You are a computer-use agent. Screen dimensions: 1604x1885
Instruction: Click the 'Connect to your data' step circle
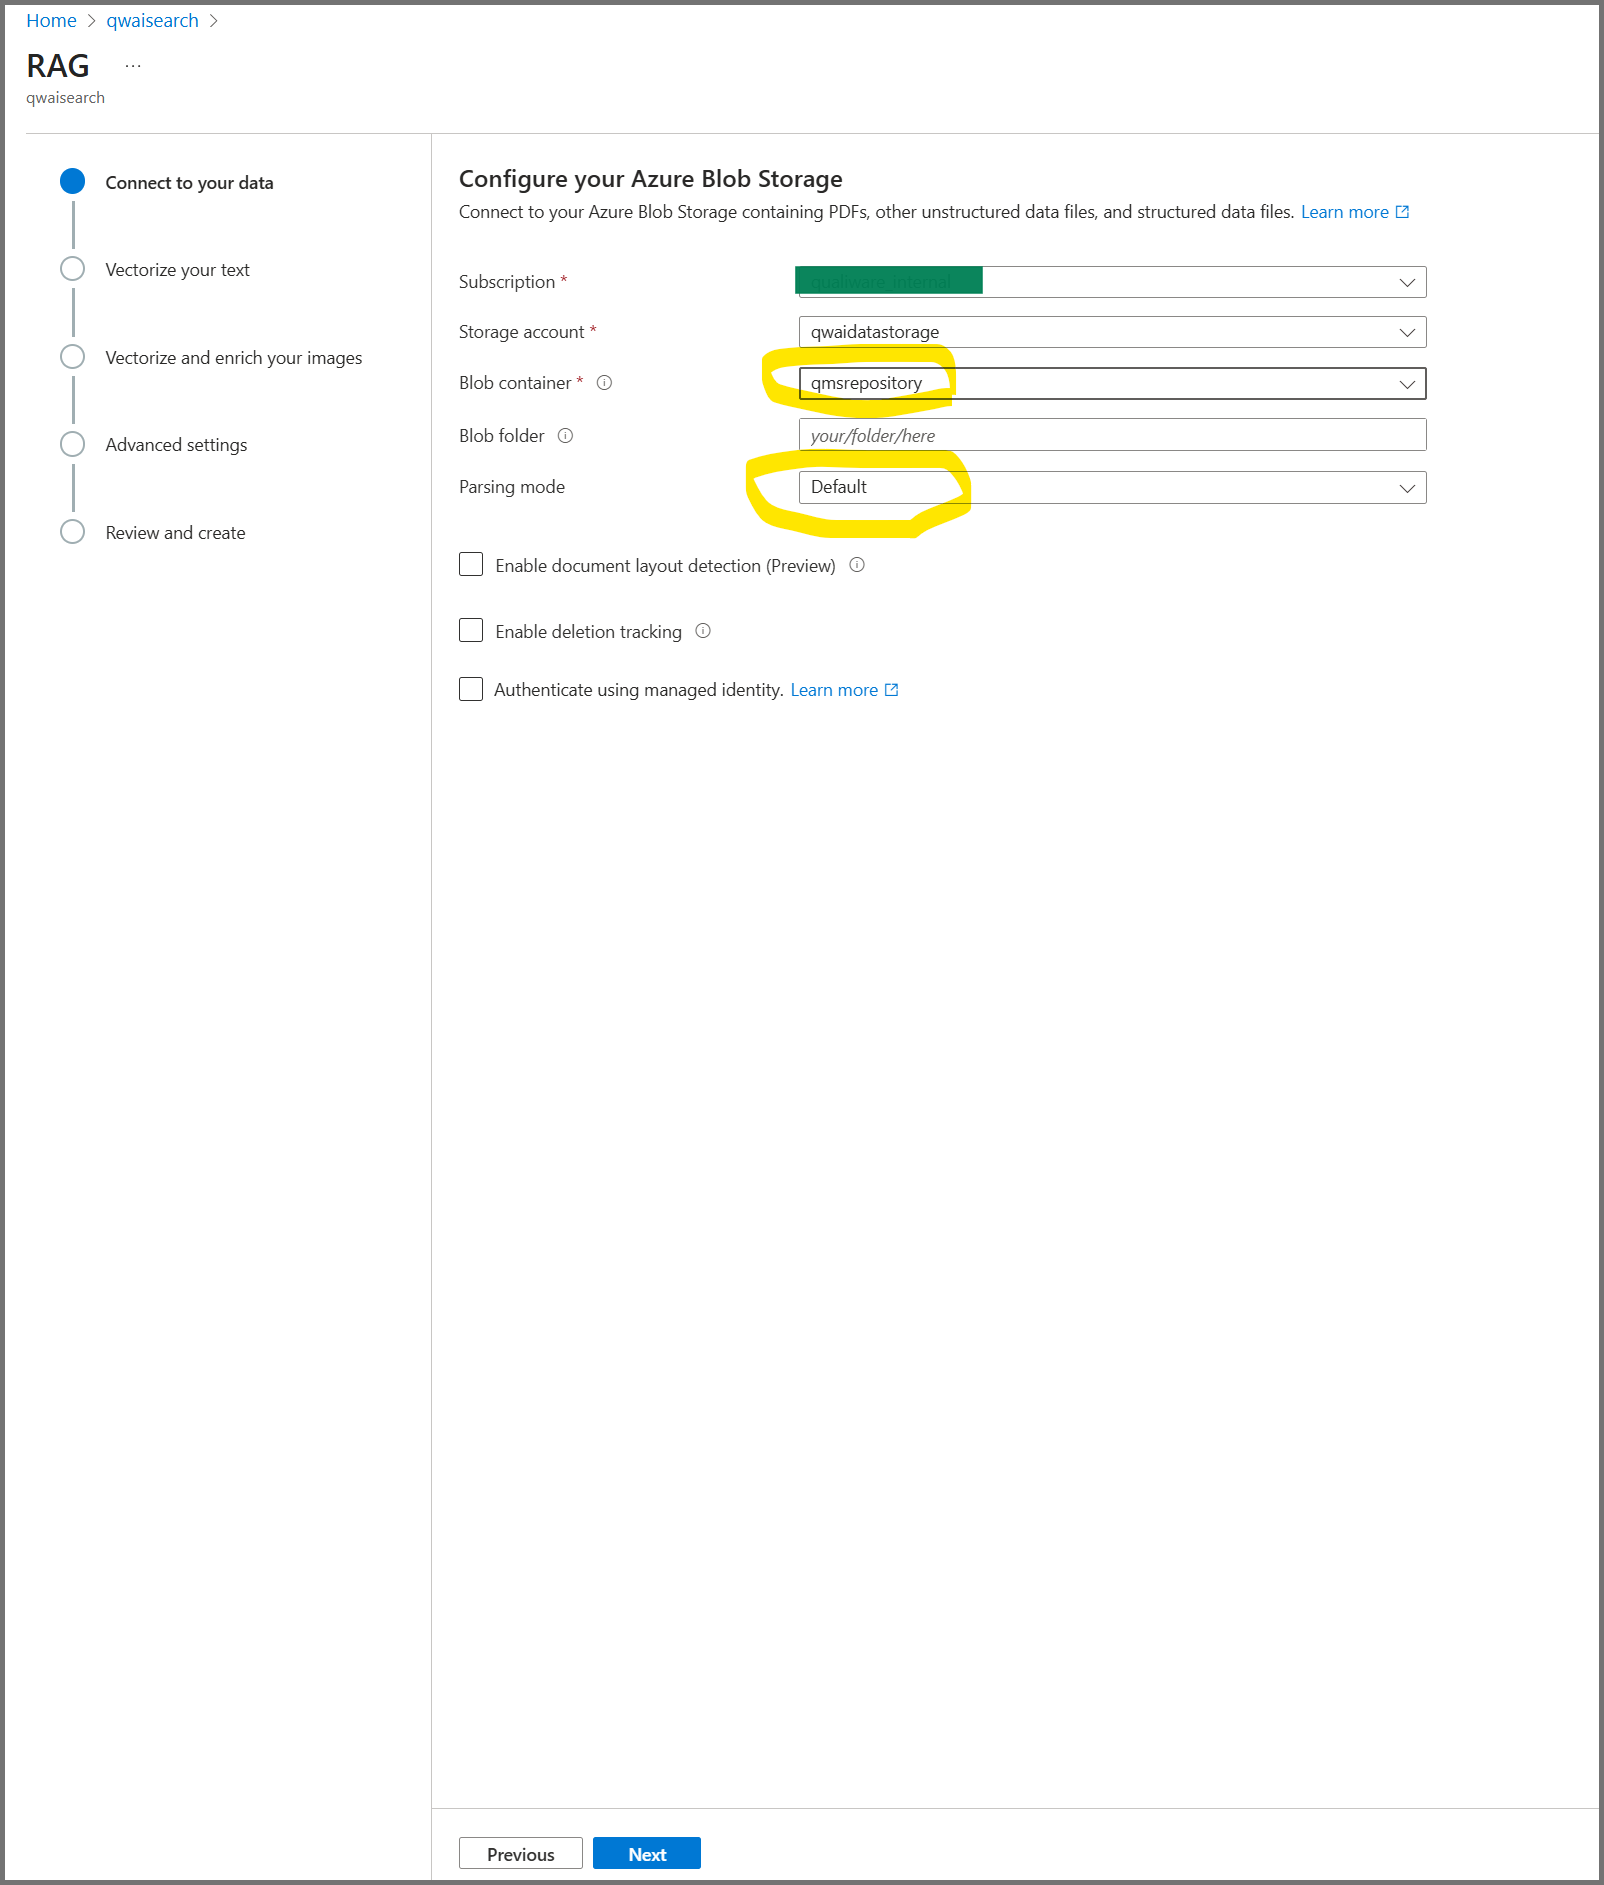pos(72,182)
